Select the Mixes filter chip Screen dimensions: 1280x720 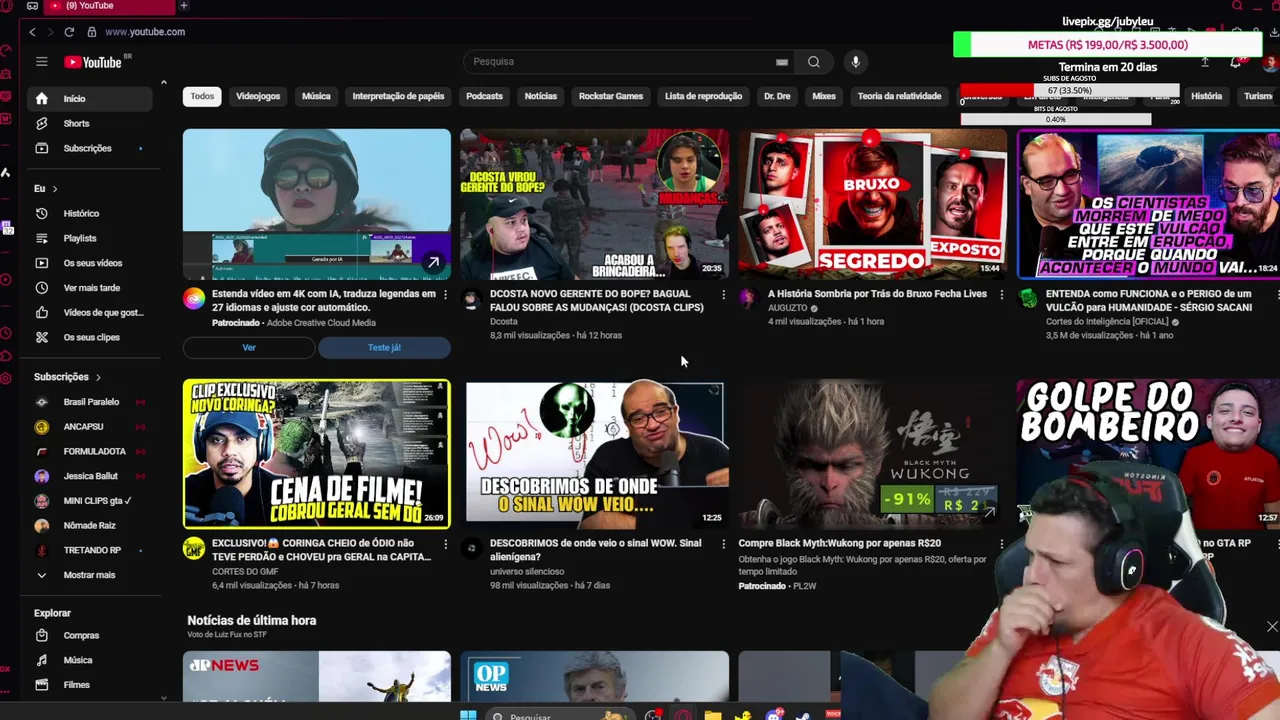click(824, 96)
